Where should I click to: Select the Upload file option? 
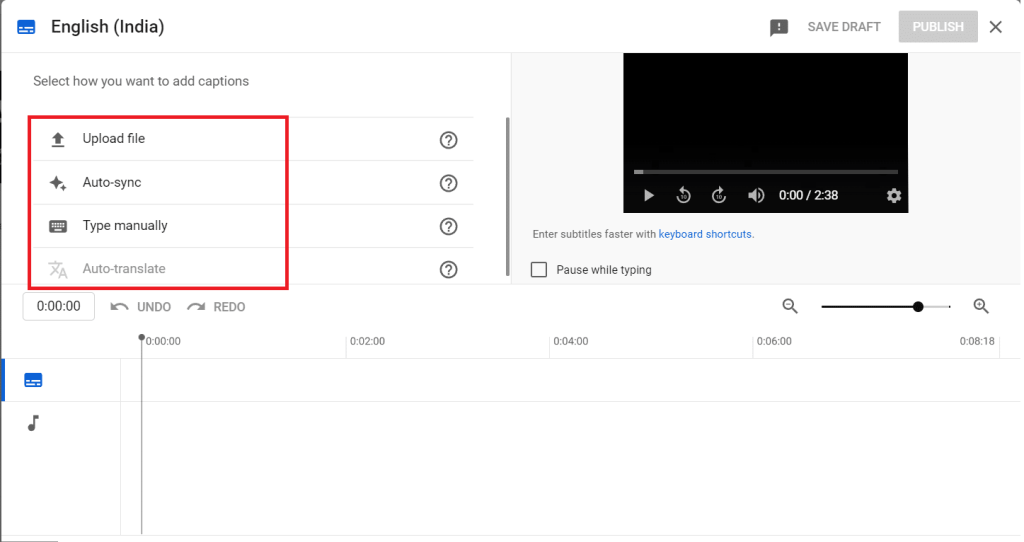click(114, 139)
